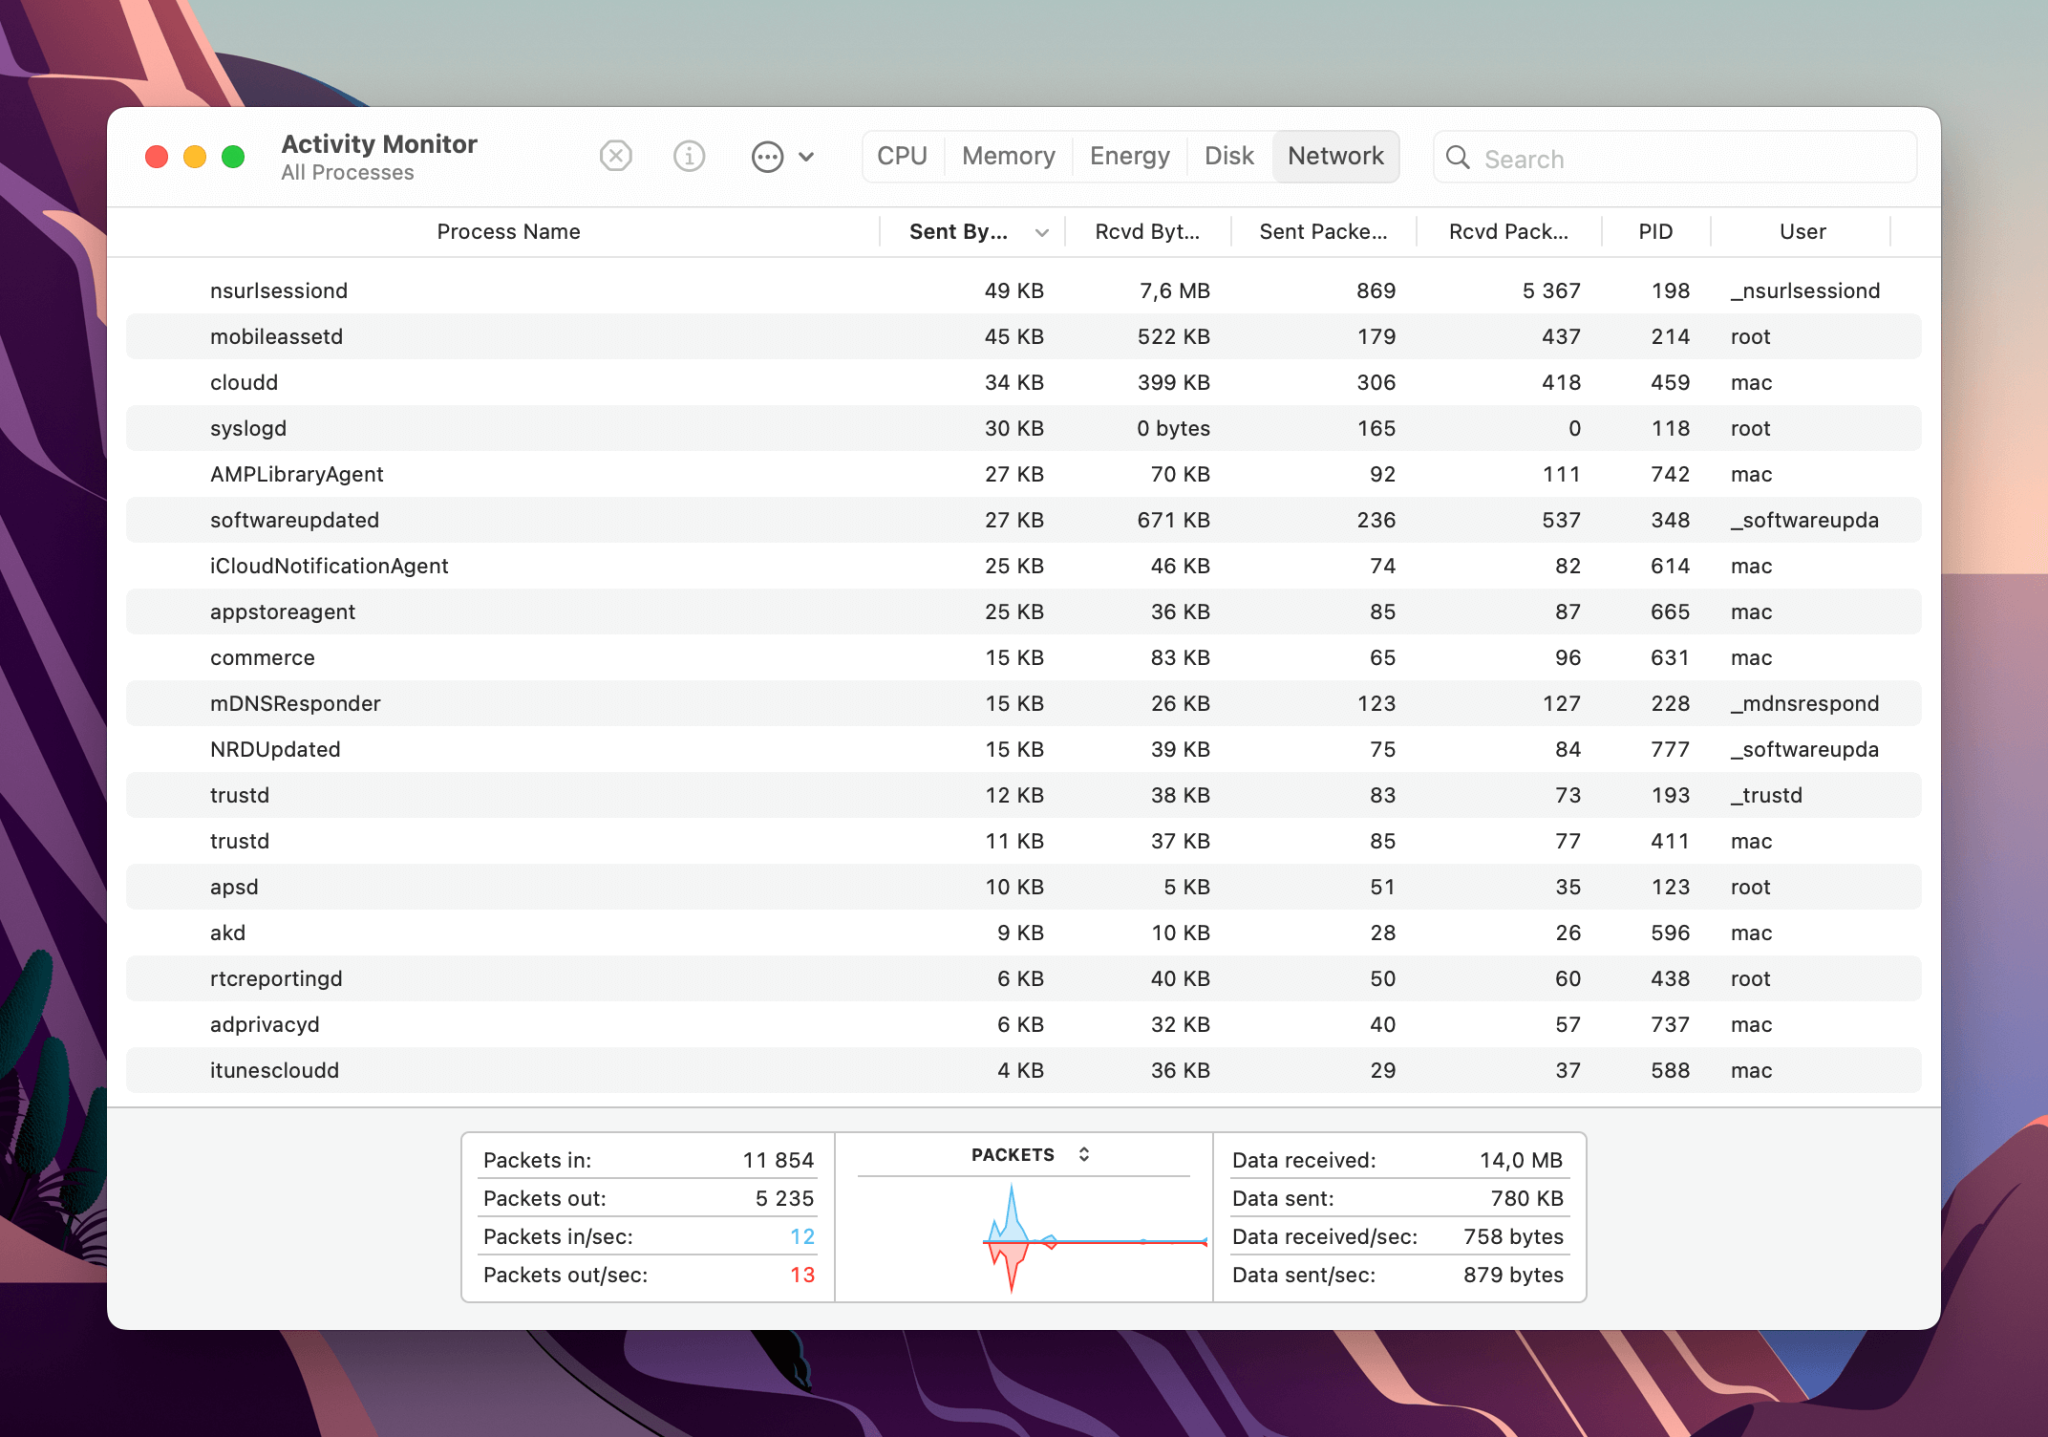Expand the chevron beside the ellipsis button
The height and width of the screenshot is (1437, 2048).
[x=806, y=157]
